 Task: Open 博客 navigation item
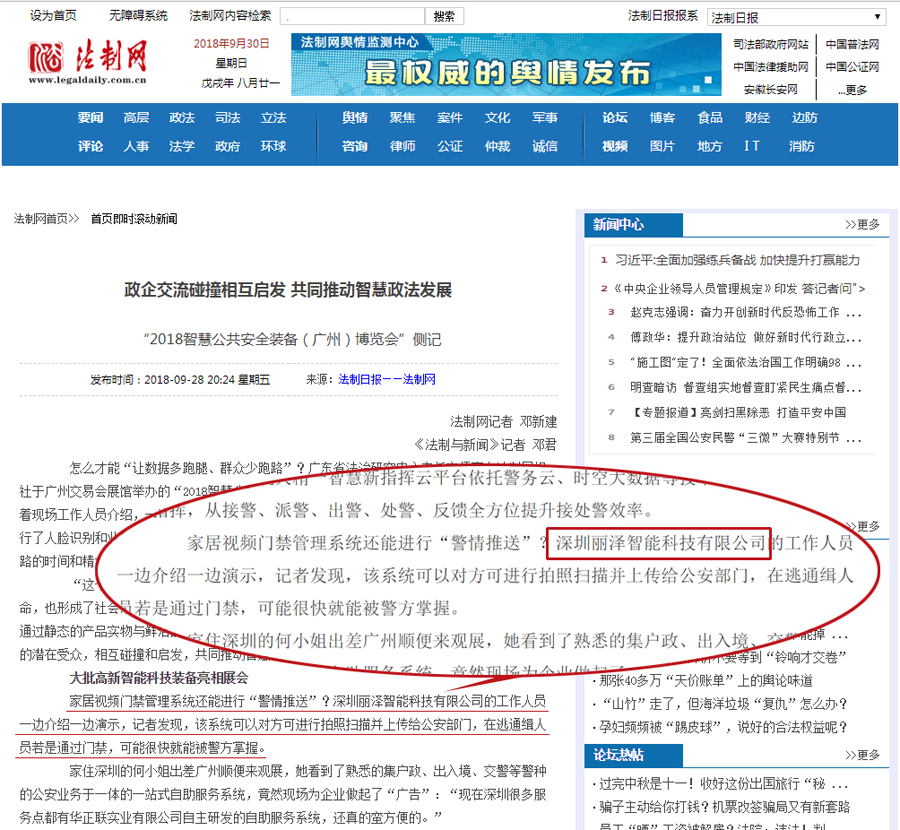click(662, 118)
